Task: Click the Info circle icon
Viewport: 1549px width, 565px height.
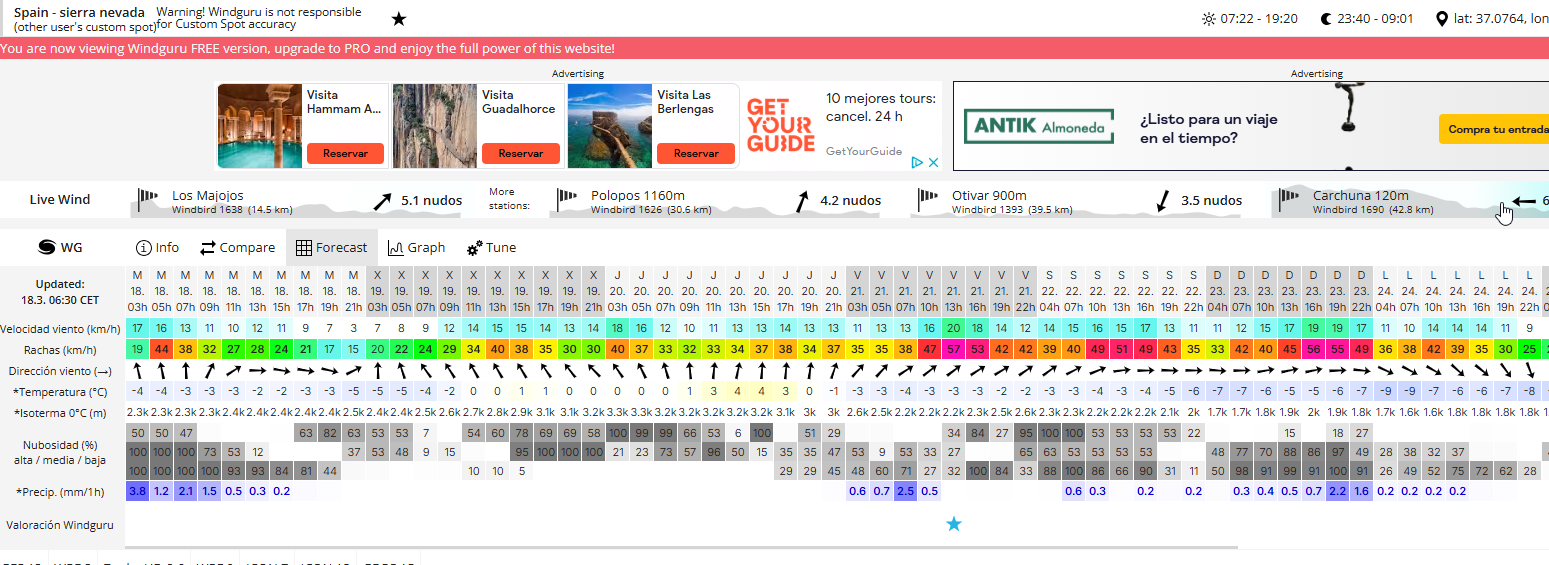Action: (x=143, y=248)
